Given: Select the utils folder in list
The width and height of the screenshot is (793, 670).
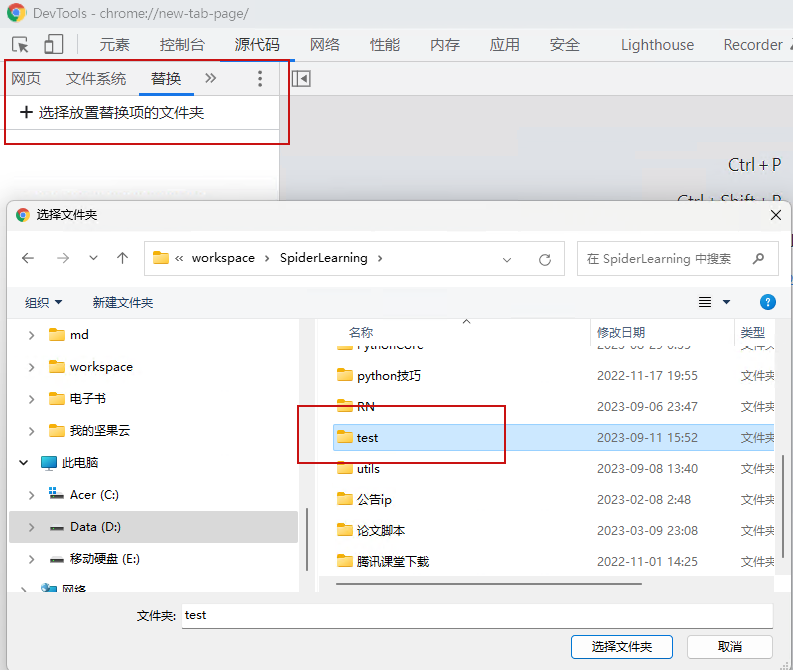Looking at the screenshot, I should point(368,468).
